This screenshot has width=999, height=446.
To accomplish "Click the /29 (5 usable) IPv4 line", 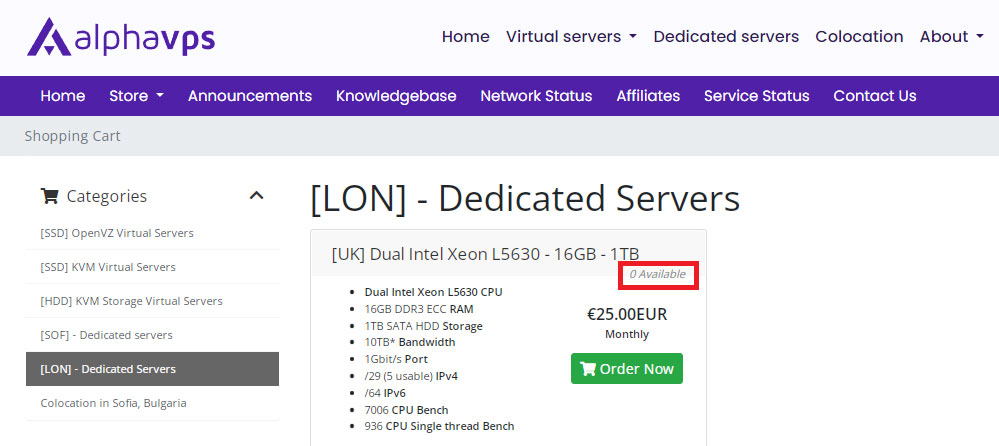I will pos(411,377).
